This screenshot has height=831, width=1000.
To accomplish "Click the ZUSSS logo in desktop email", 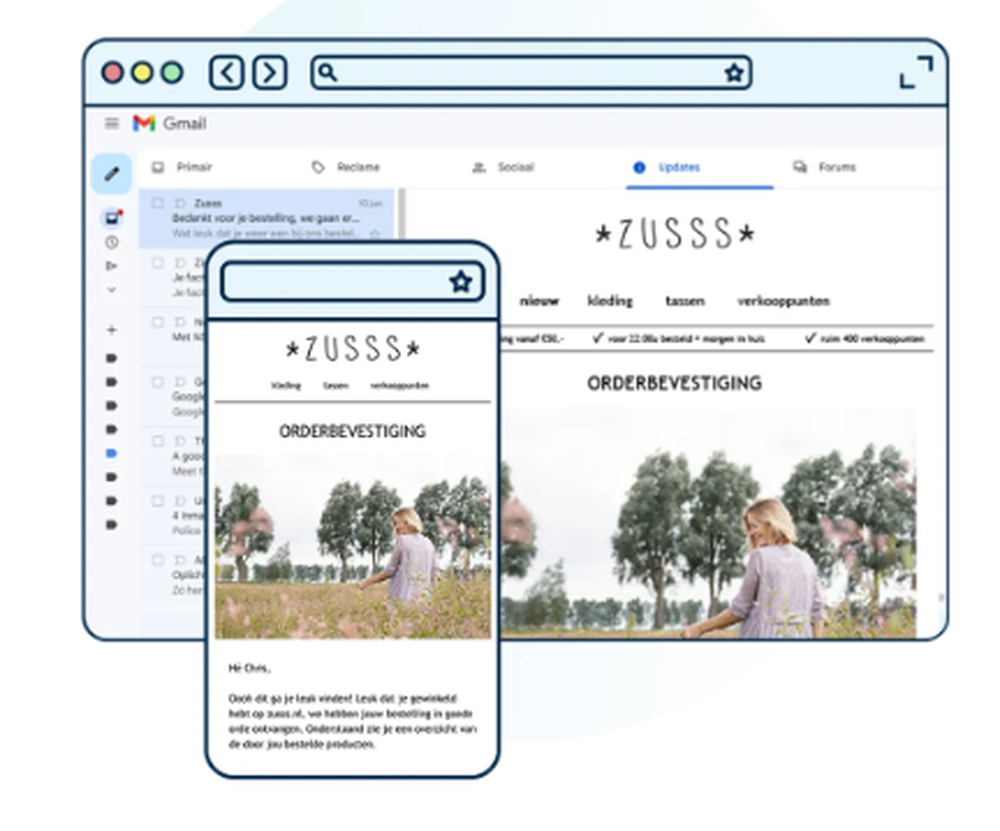I will pyautogui.click(x=675, y=233).
